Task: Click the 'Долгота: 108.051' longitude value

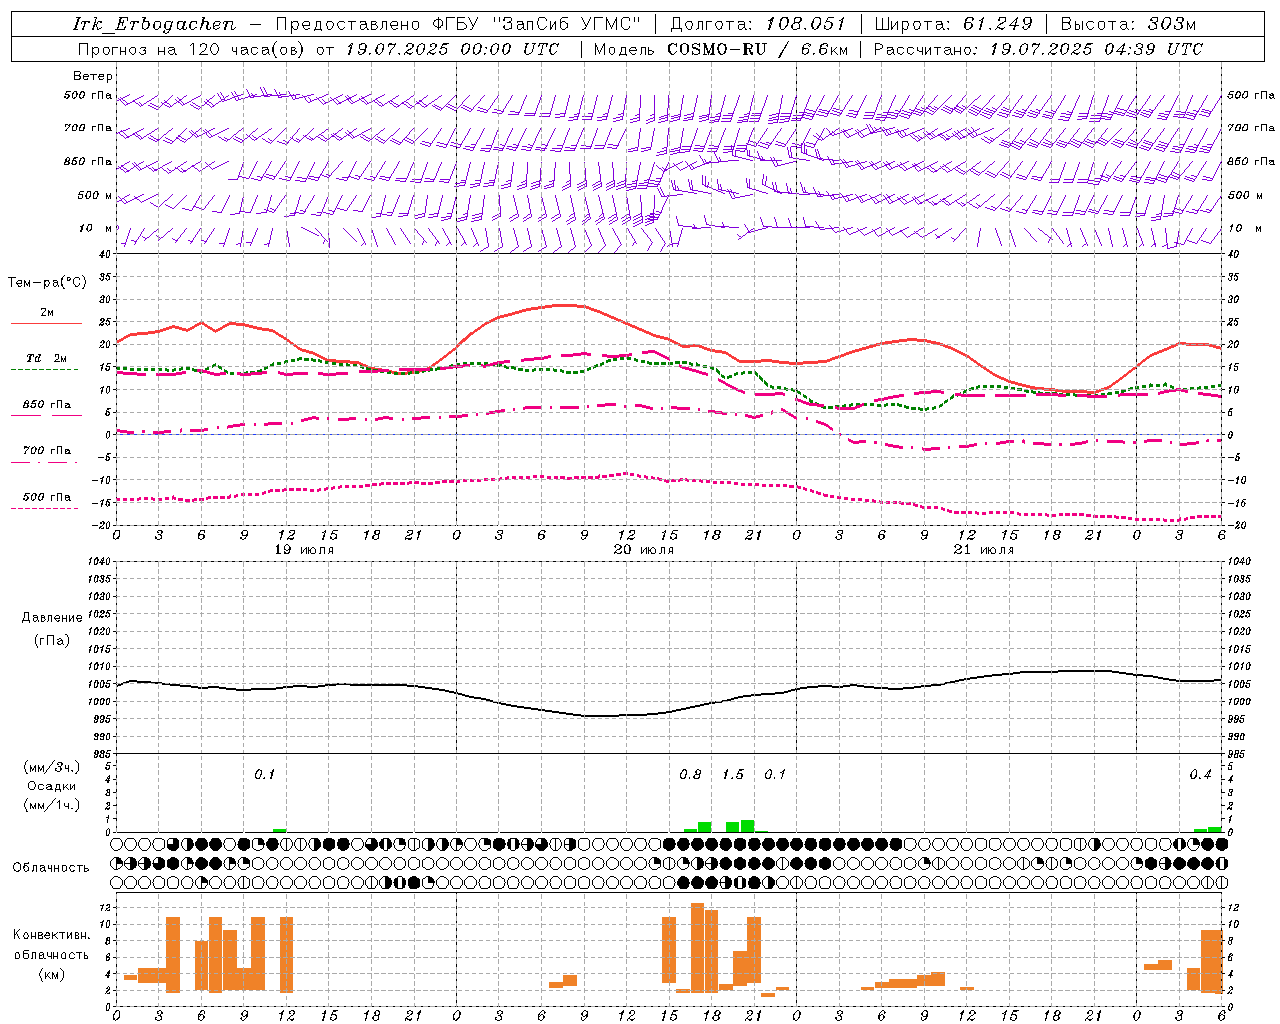Action: pos(757,24)
